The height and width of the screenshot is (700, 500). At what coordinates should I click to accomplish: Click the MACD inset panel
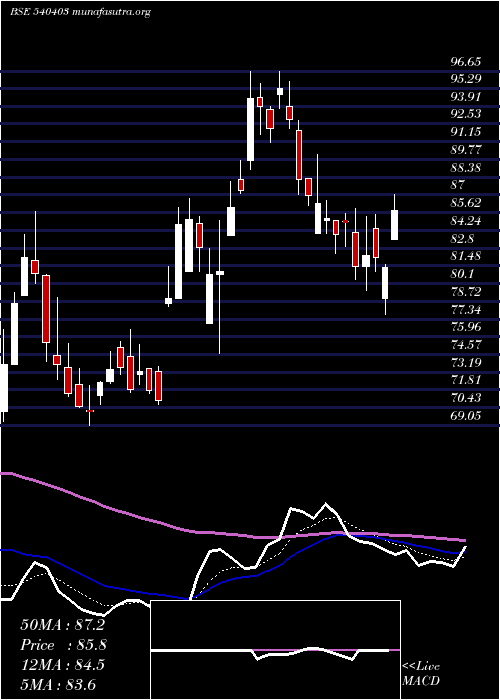tap(275, 650)
